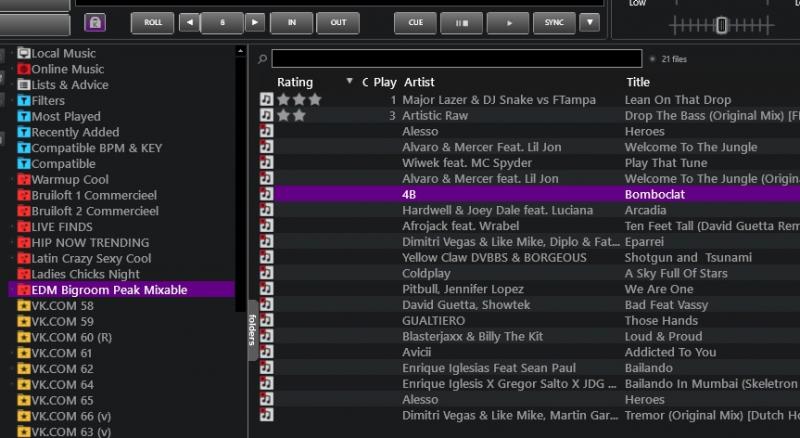Select David Guetta, Showtek track
The image size is (800, 438).
[529, 305]
